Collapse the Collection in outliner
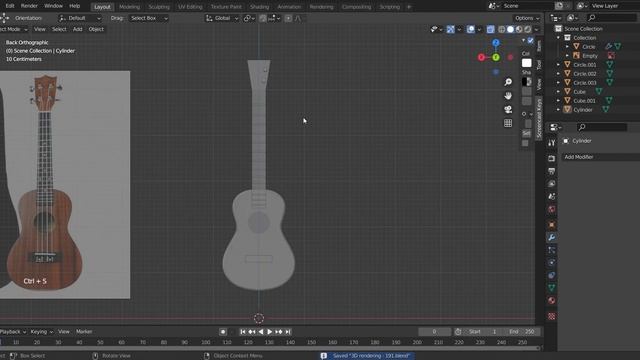The height and width of the screenshot is (360, 640). coord(558,38)
